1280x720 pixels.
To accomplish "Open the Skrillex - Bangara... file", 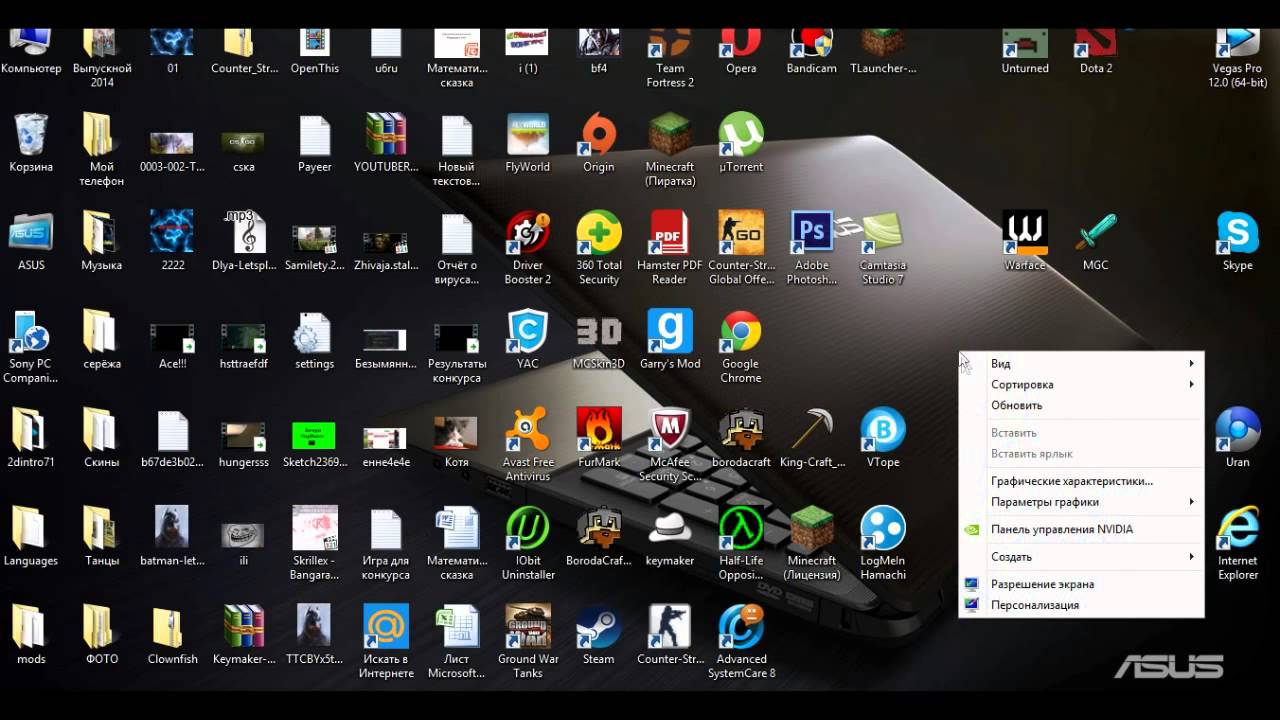I will (x=315, y=542).
